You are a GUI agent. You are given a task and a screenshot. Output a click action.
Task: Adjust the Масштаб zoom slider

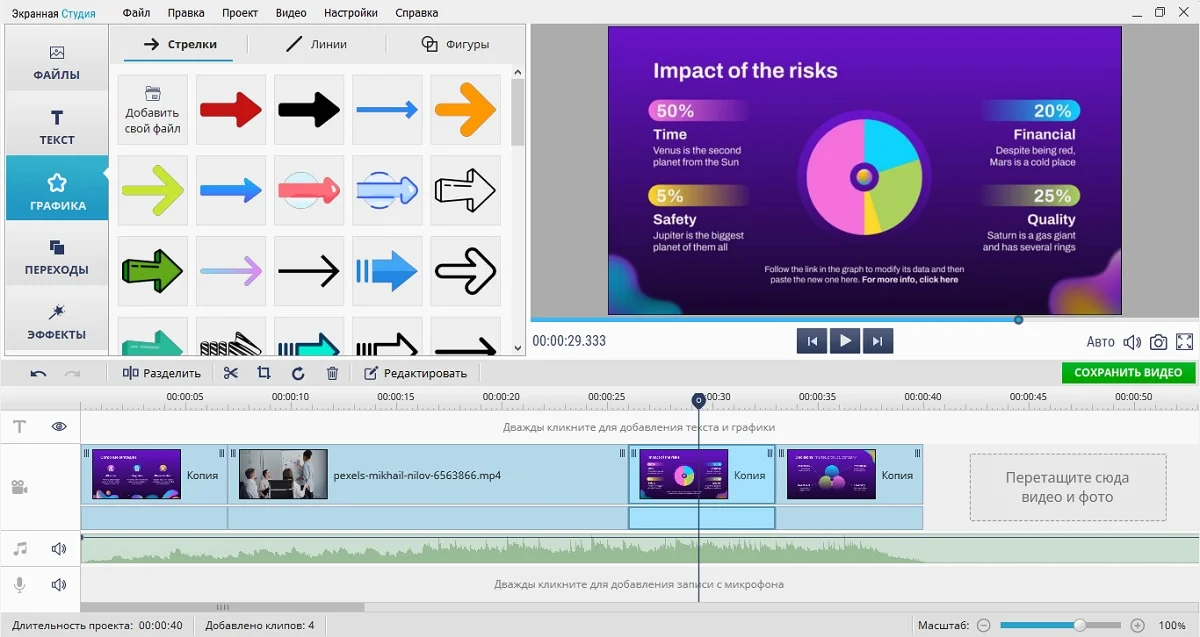click(x=1080, y=625)
